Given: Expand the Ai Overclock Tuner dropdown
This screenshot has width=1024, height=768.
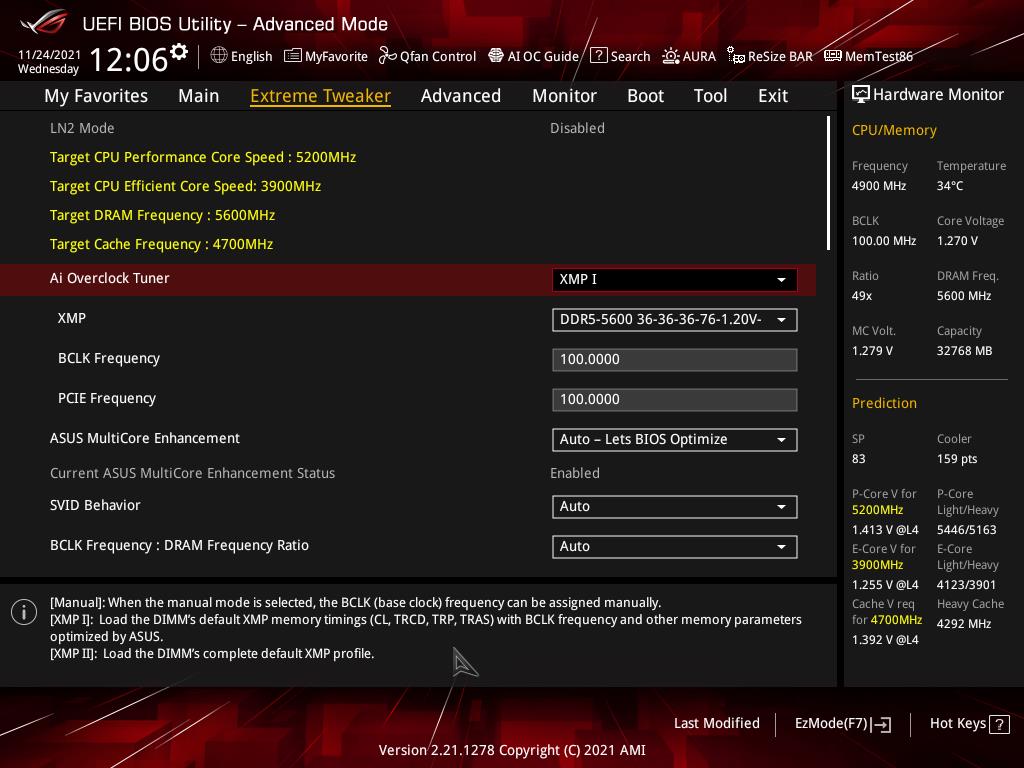Looking at the screenshot, I should pyautogui.click(x=674, y=280).
